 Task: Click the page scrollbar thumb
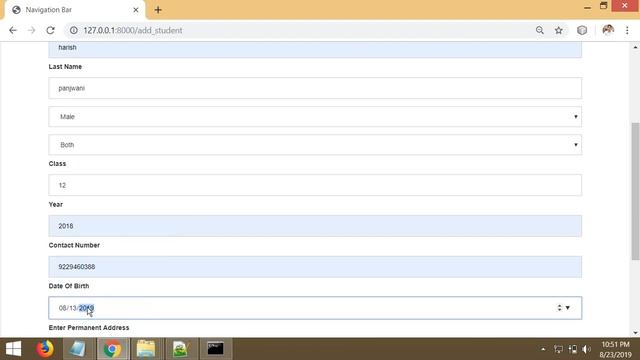pos(635,191)
